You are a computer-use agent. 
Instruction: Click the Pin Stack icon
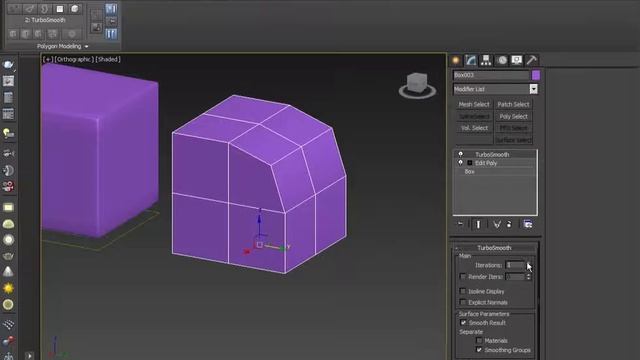pos(460,224)
